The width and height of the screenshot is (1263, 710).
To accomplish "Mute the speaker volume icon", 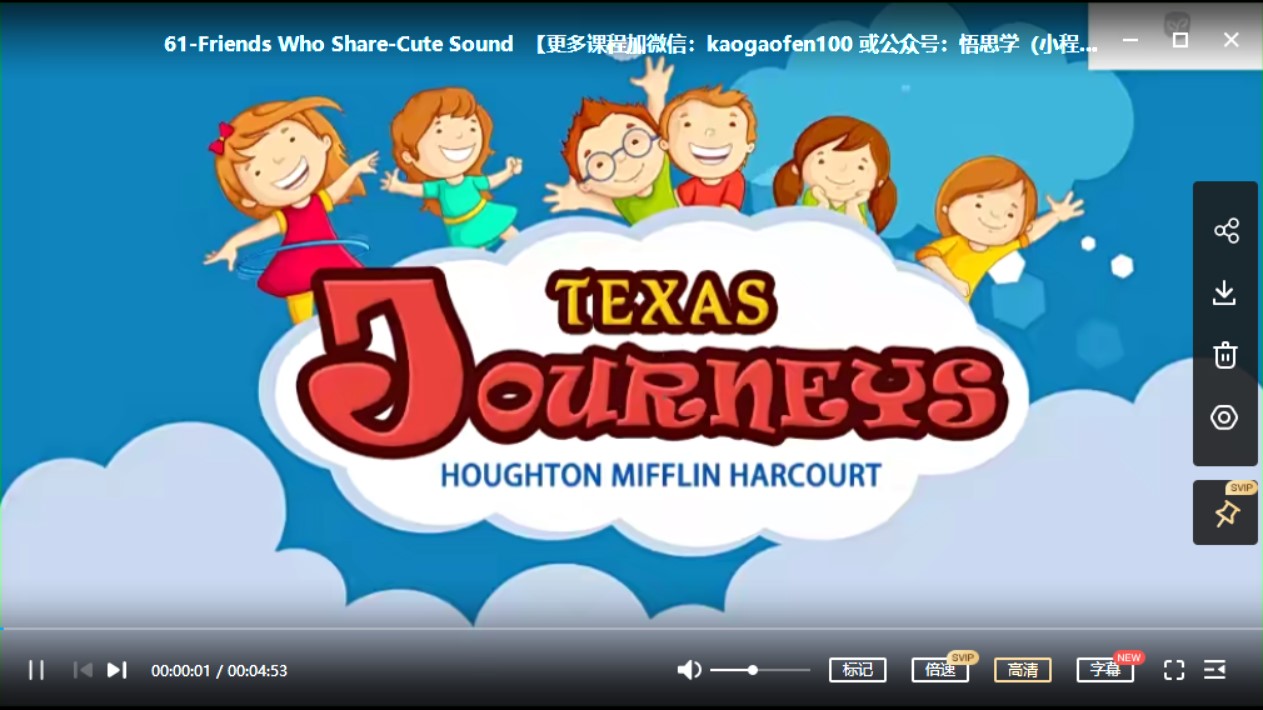I will pos(689,670).
